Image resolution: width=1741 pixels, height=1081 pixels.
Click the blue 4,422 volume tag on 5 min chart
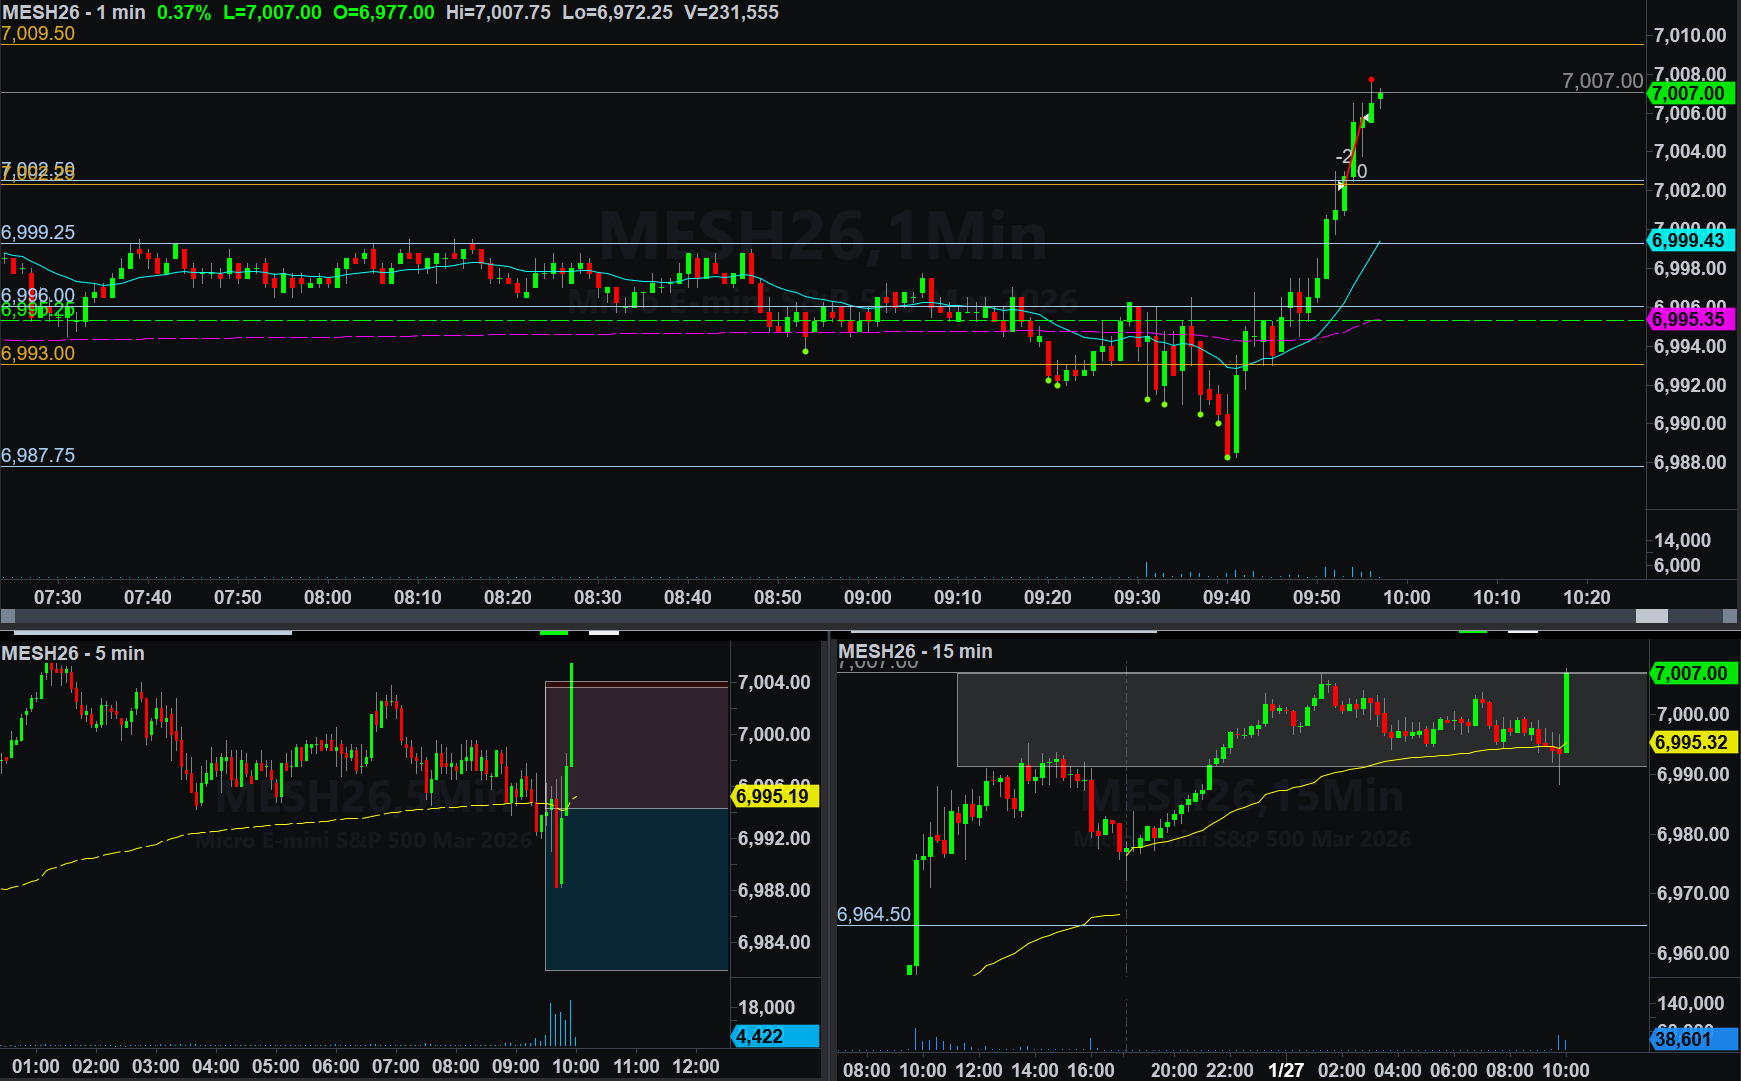[x=775, y=1036]
